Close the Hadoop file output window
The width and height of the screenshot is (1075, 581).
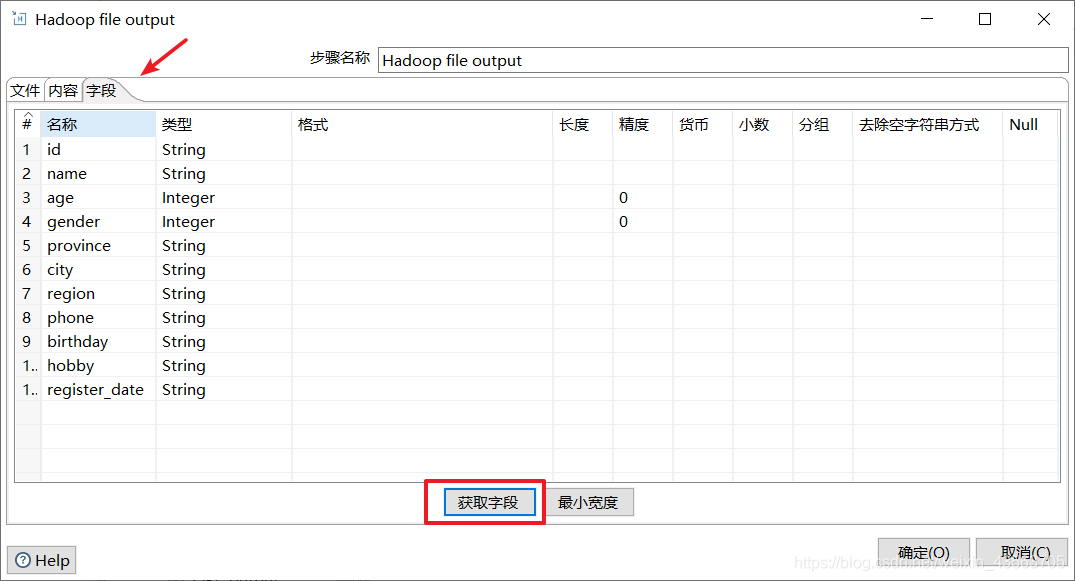pyautogui.click(x=1043, y=19)
